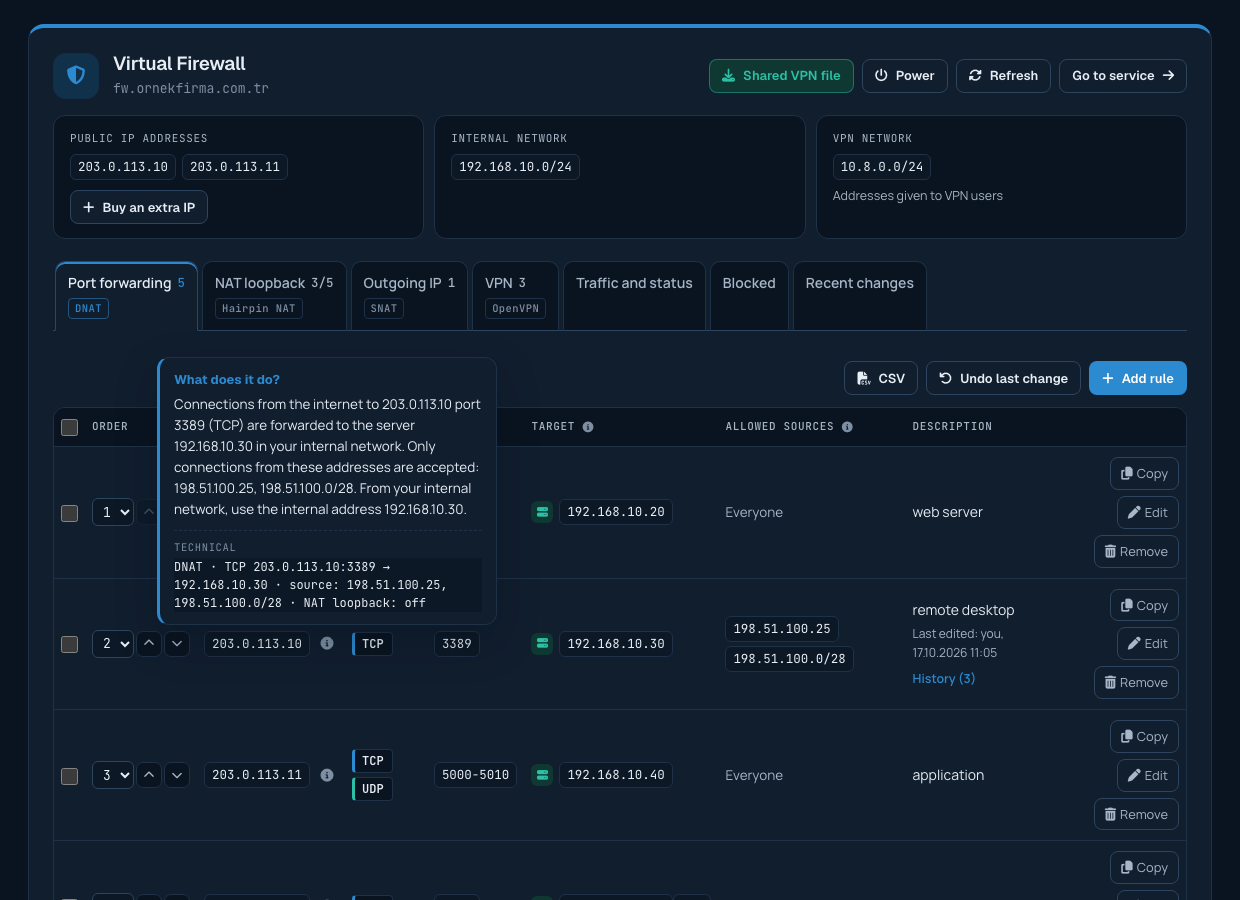Screen dimensions: 1240x900
Task: Open order dropdown for application rule
Action: click(112, 775)
